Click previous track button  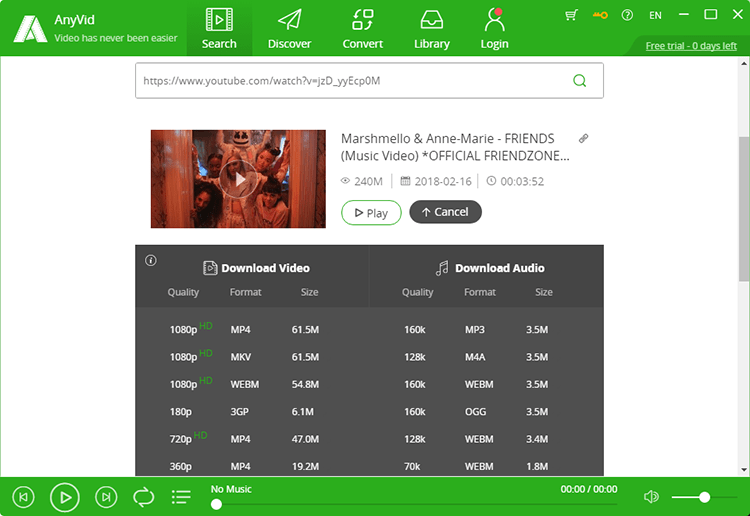click(x=23, y=497)
